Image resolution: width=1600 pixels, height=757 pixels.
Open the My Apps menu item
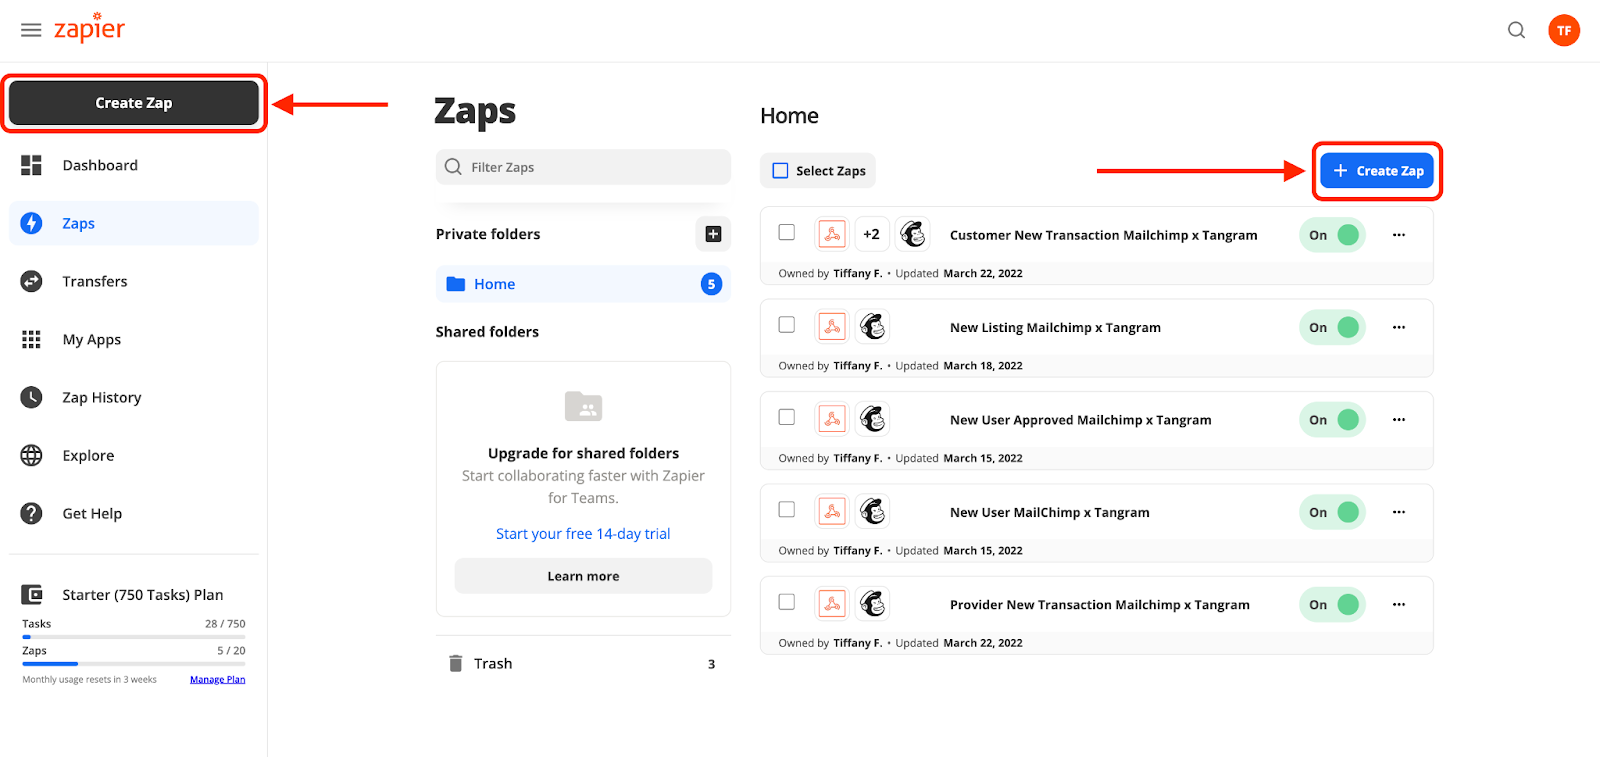pos(134,339)
